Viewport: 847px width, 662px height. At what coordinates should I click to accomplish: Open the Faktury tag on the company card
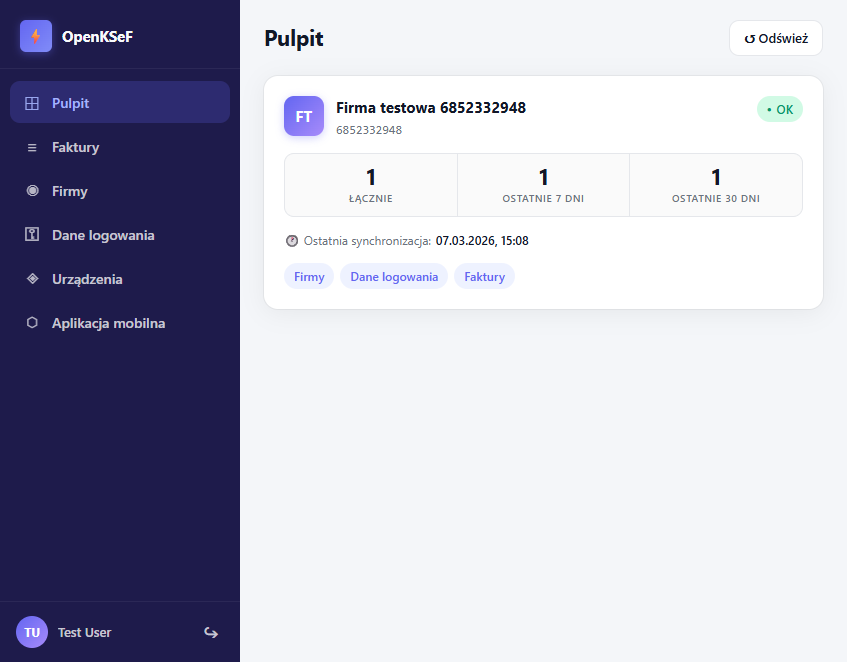pyautogui.click(x=484, y=276)
